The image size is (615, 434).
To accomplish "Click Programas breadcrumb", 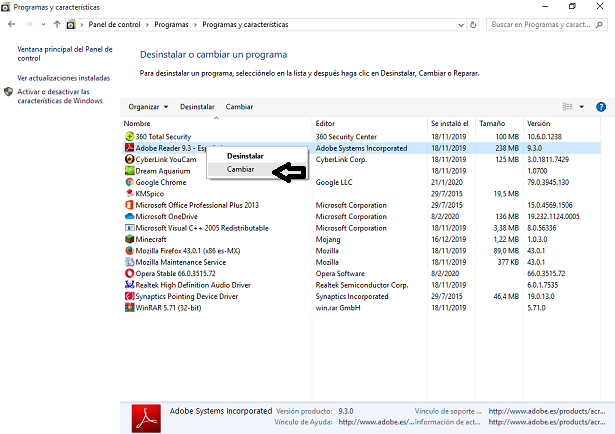I will point(171,25).
